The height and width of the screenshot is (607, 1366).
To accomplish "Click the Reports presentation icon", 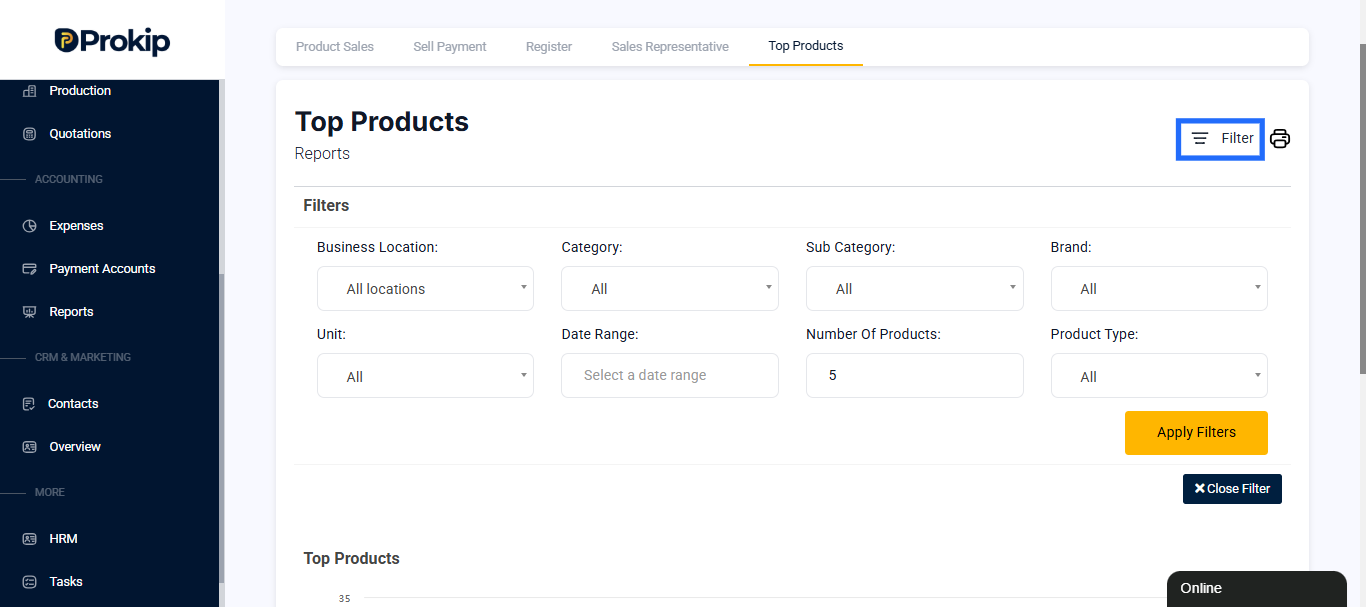I will pos(29,312).
